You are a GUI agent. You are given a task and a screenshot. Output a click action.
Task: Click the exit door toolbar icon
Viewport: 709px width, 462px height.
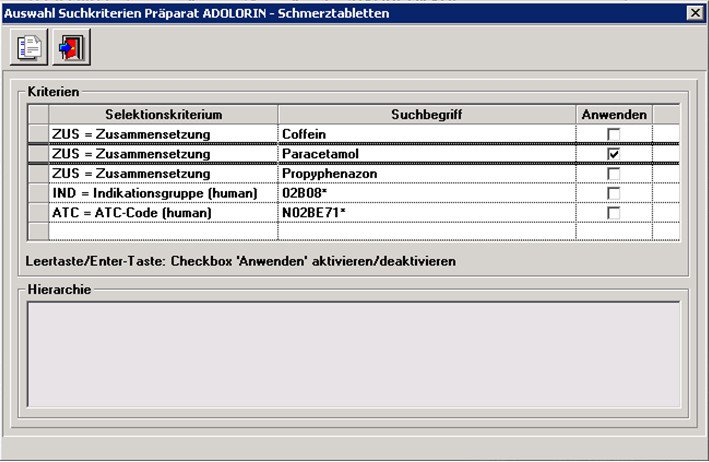(x=70, y=47)
